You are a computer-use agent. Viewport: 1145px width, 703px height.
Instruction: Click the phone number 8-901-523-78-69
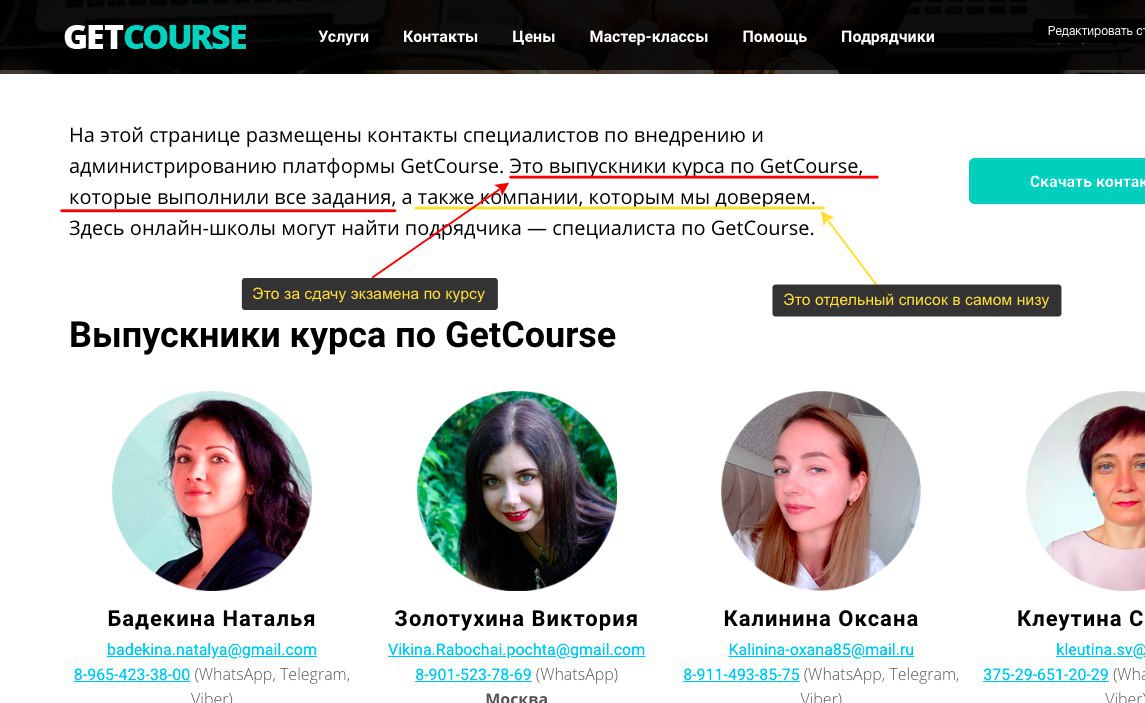tap(473, 675)
